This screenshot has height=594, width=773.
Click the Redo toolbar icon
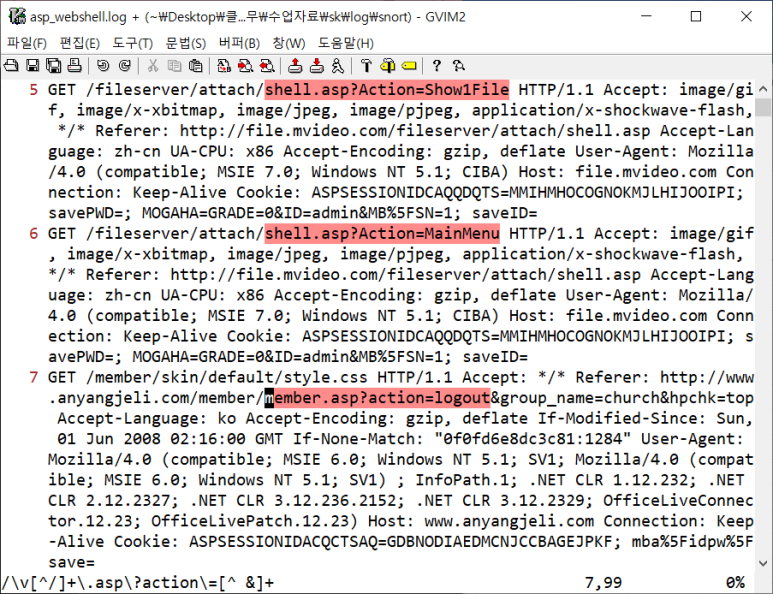124,66
